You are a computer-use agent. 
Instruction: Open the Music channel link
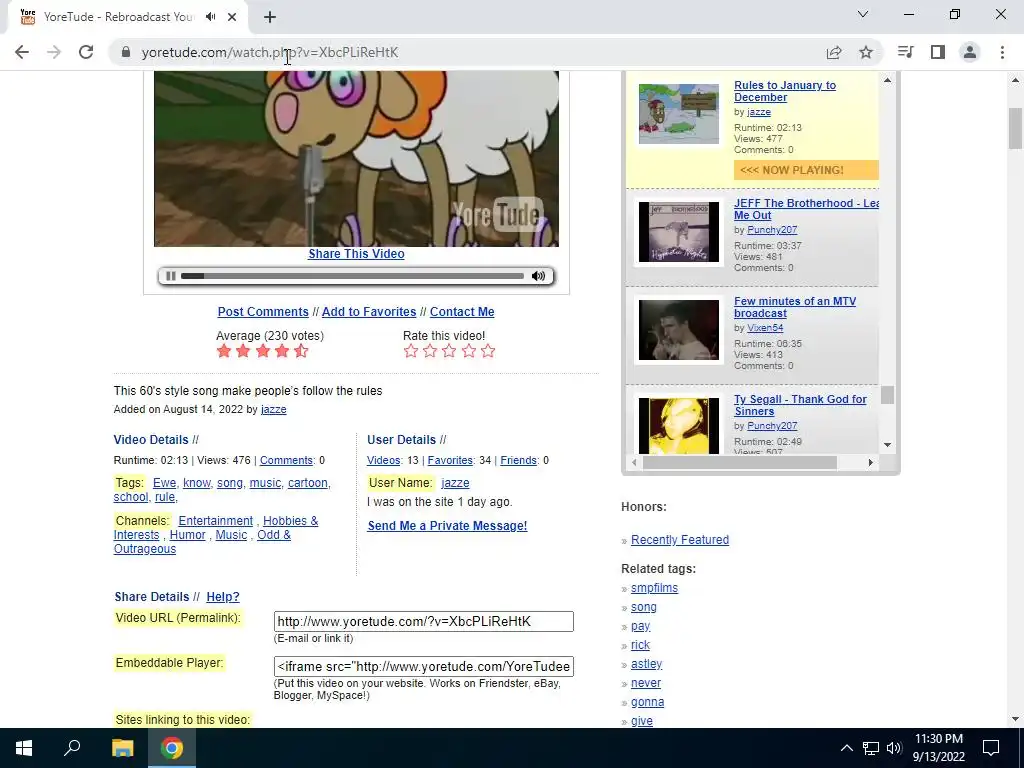coord(231,536)
